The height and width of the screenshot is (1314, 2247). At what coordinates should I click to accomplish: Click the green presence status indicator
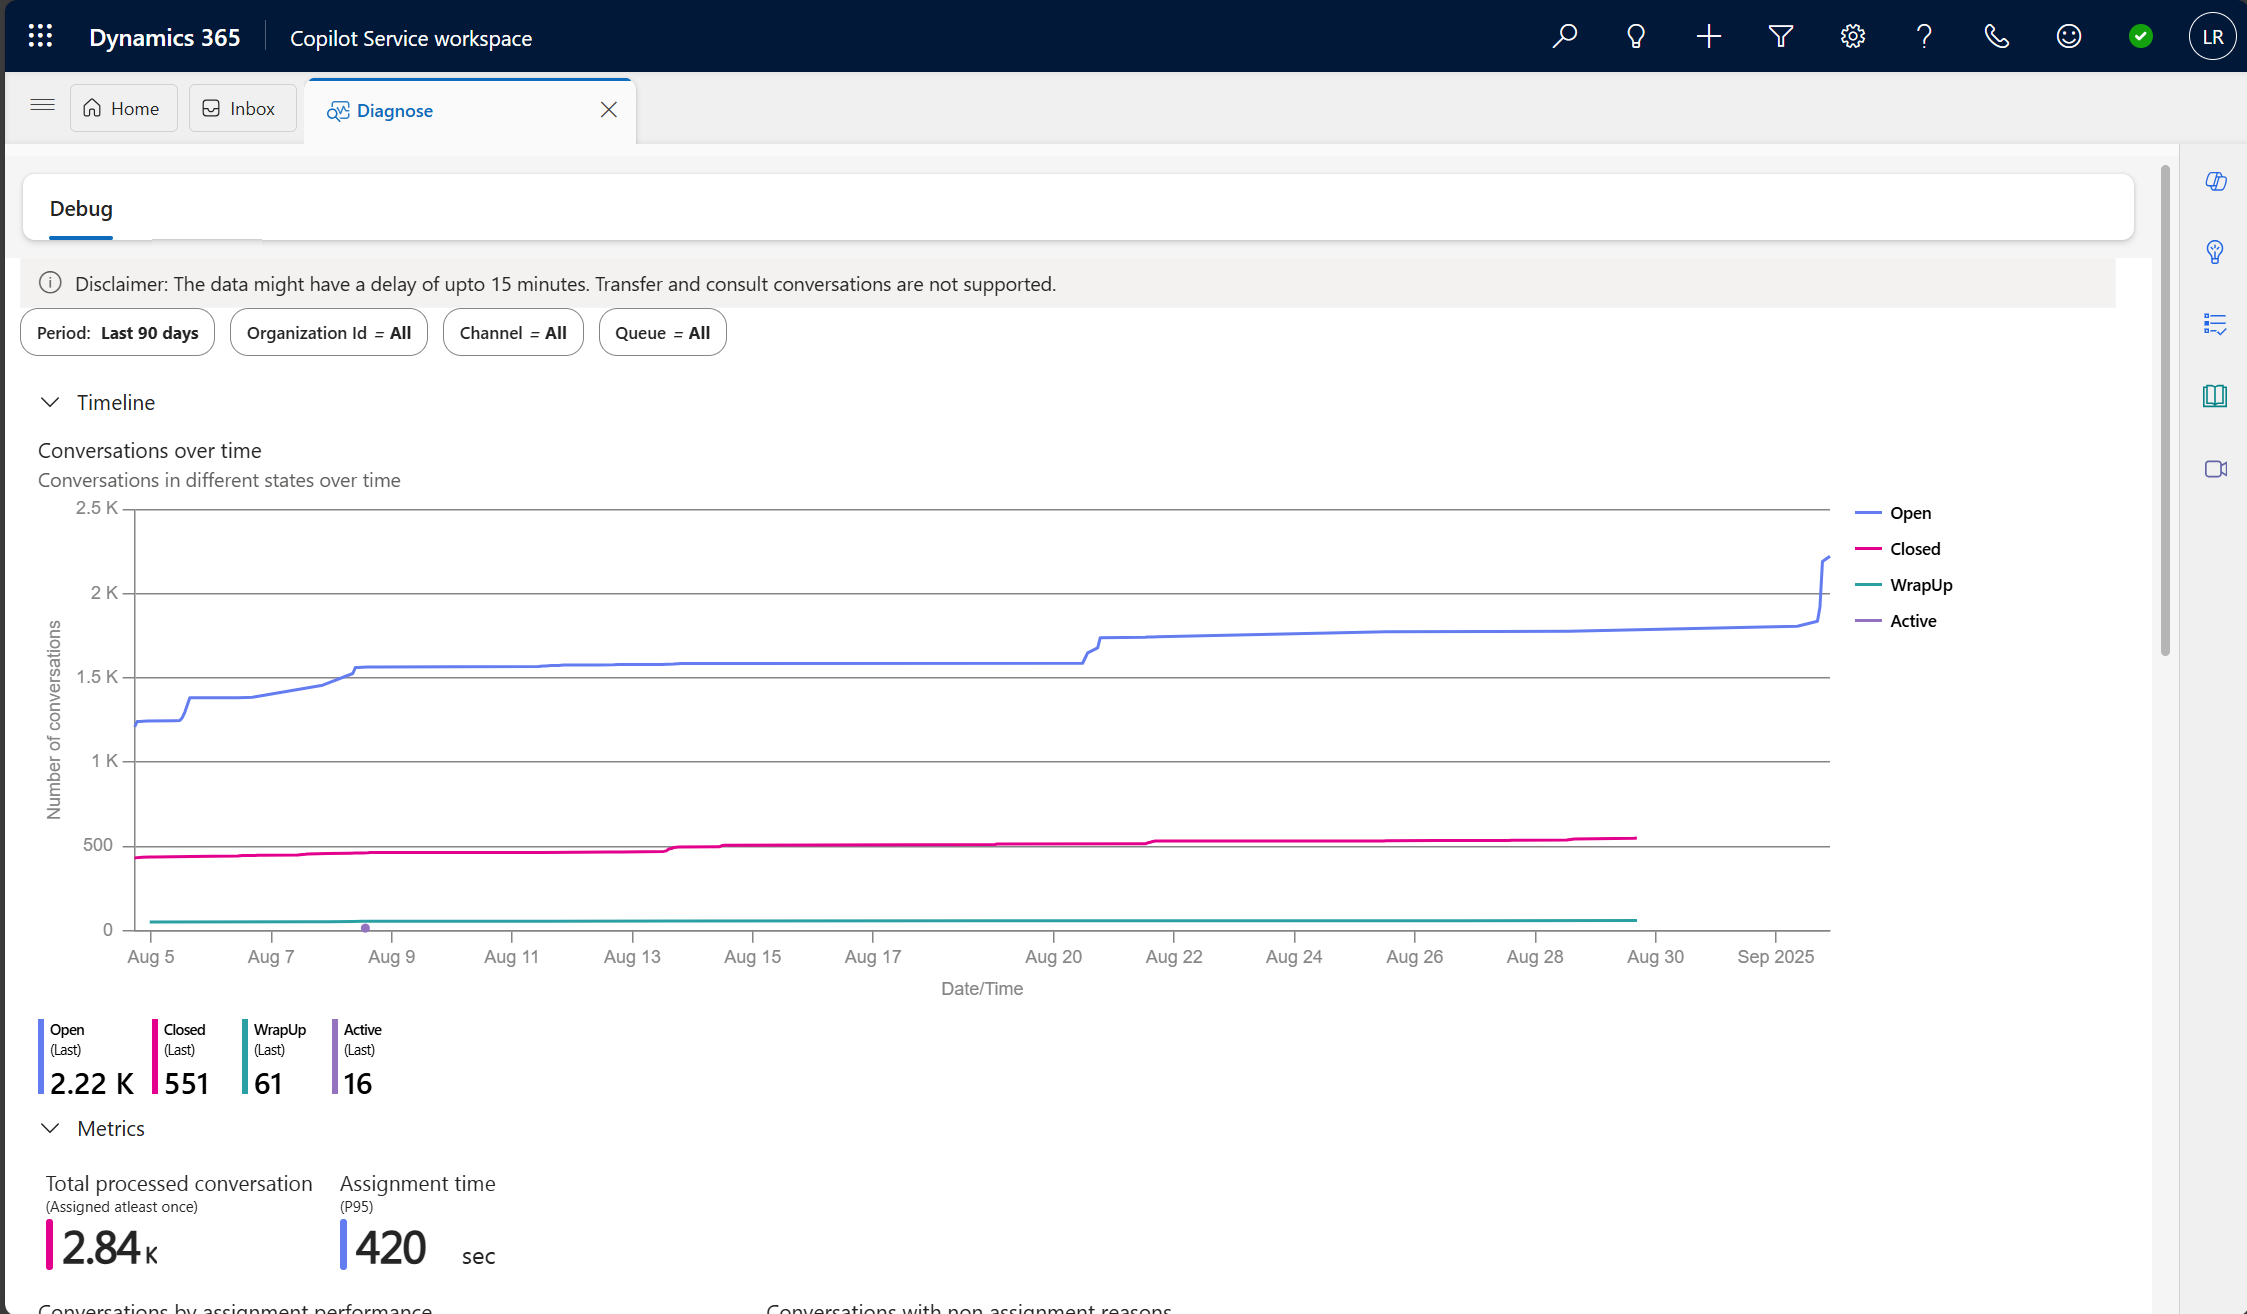(x=2141, y=37)
